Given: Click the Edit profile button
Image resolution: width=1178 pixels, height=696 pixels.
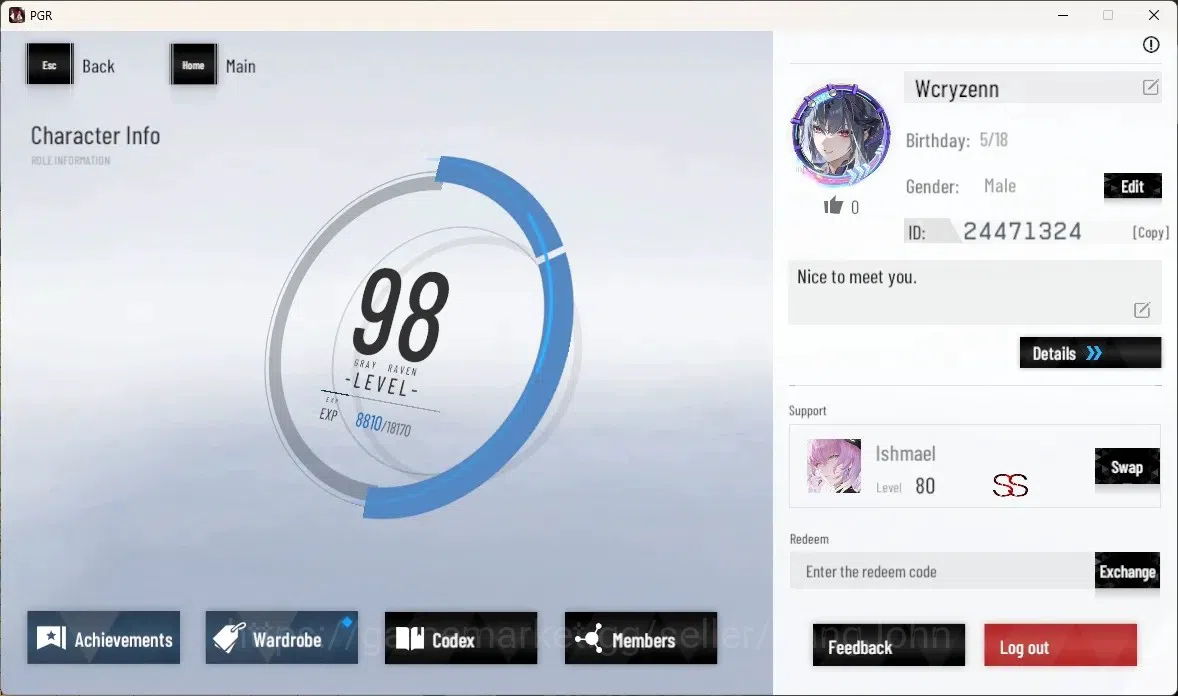Looking at the screenshot, I should 1132,186.
